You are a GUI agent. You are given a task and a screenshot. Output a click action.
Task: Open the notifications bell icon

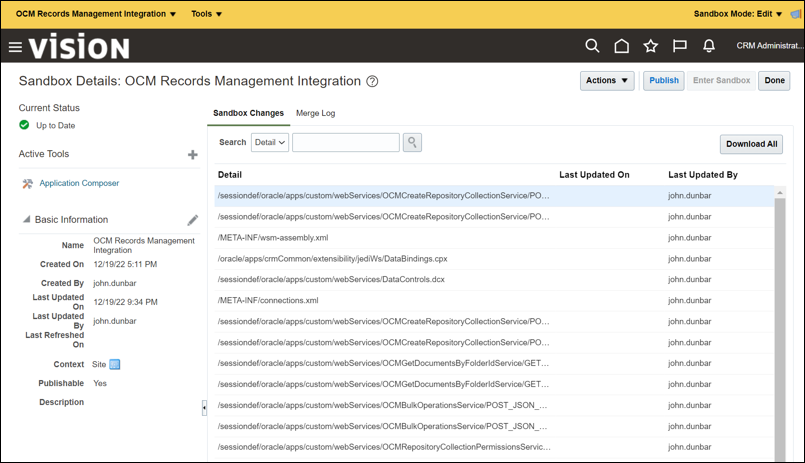tap(708, 46)
